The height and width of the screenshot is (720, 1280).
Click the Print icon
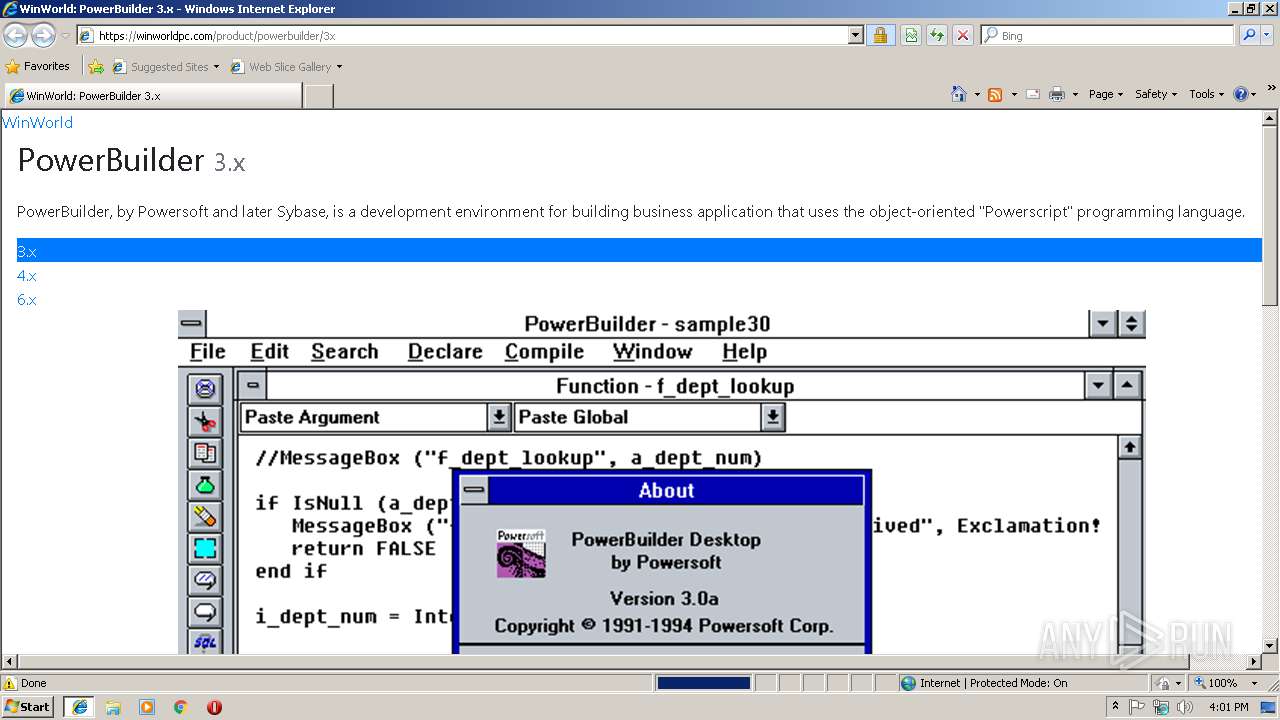pyautogui.click(x=1057, y=94)
